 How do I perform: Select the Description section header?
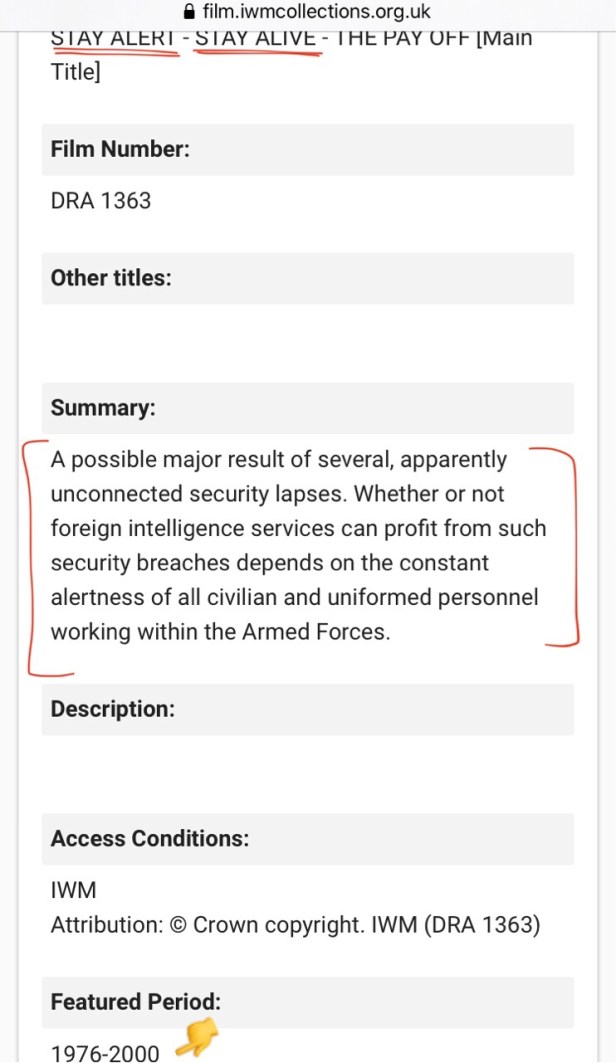point(113,709)
